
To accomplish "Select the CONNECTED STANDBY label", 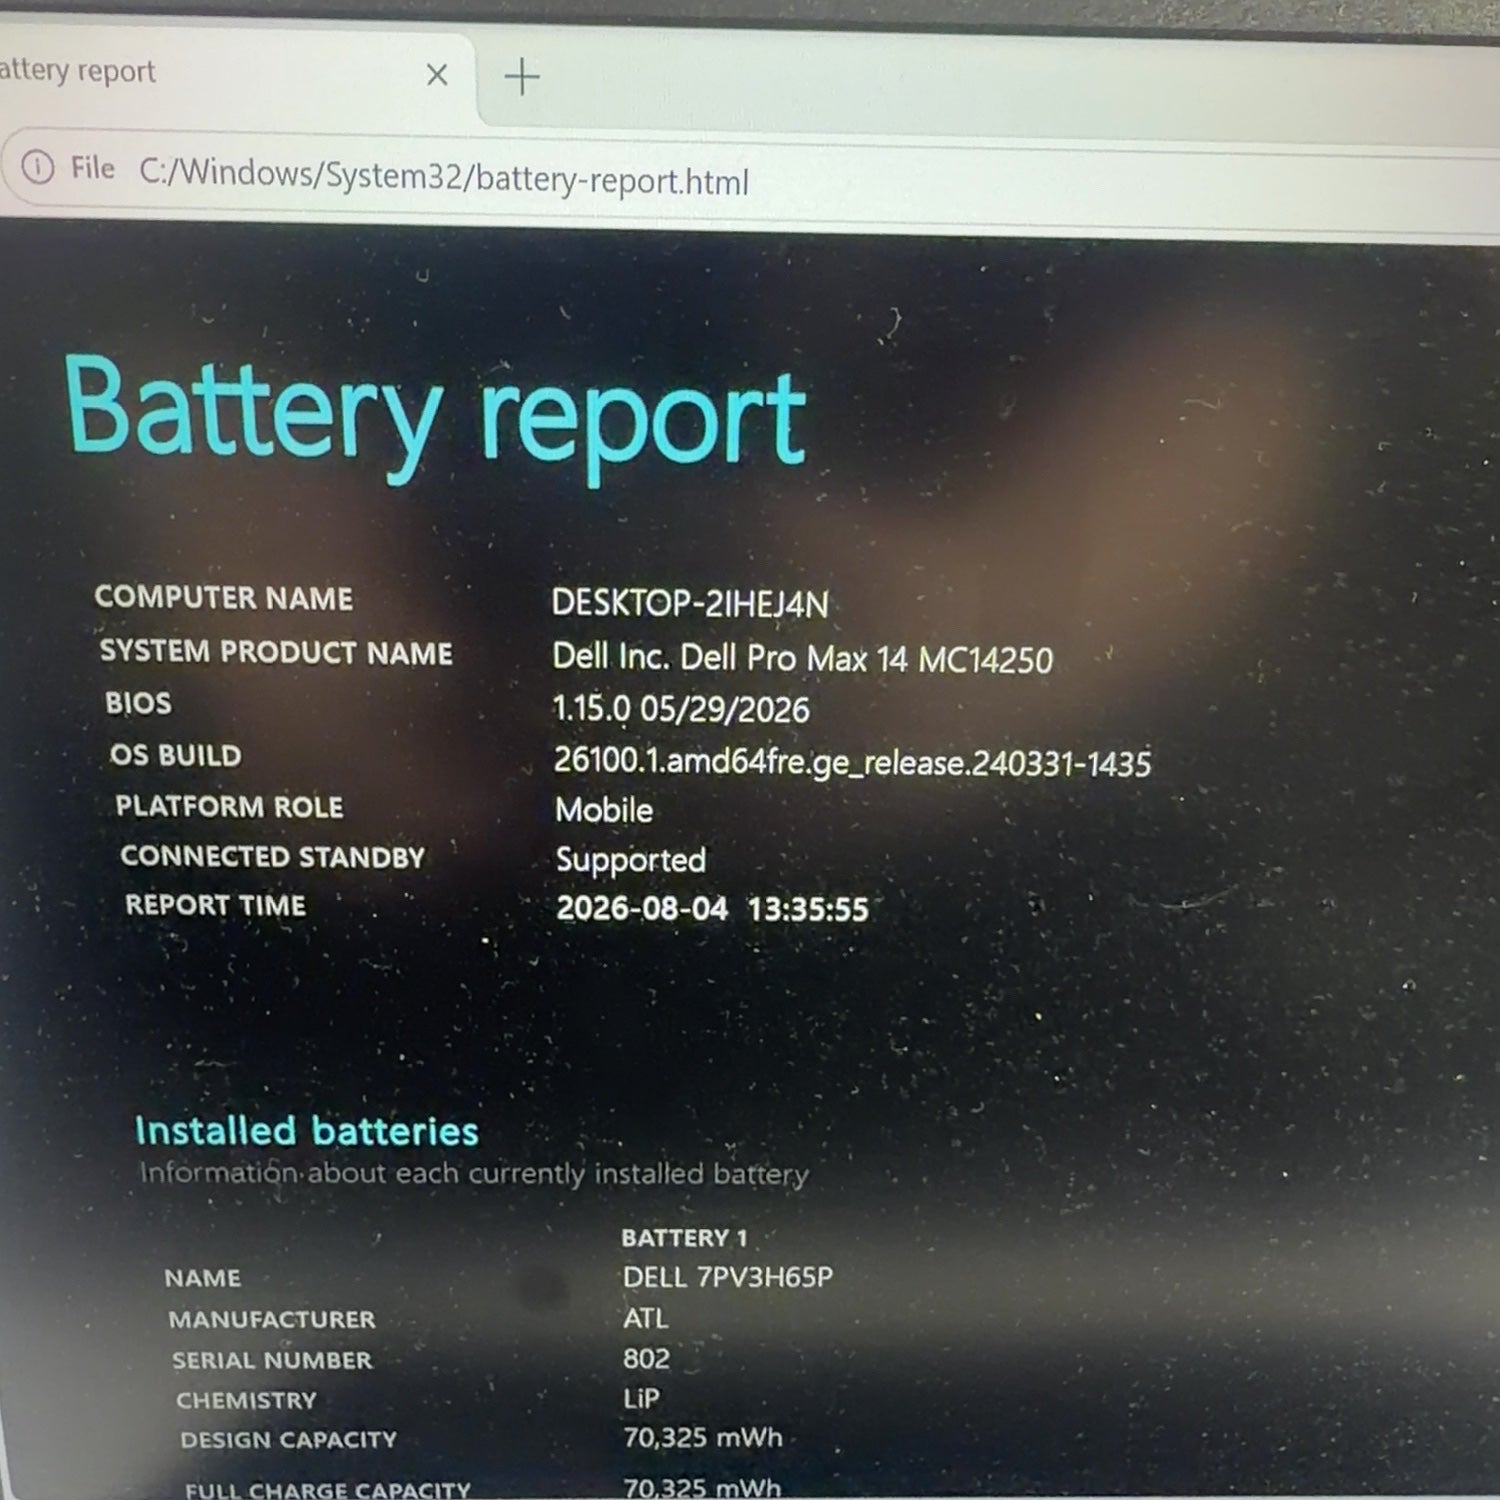I will [x=273, y=856].
